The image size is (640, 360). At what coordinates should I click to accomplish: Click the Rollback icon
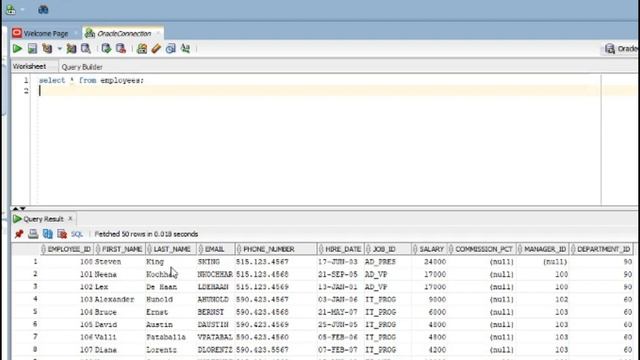click(121, 49)
